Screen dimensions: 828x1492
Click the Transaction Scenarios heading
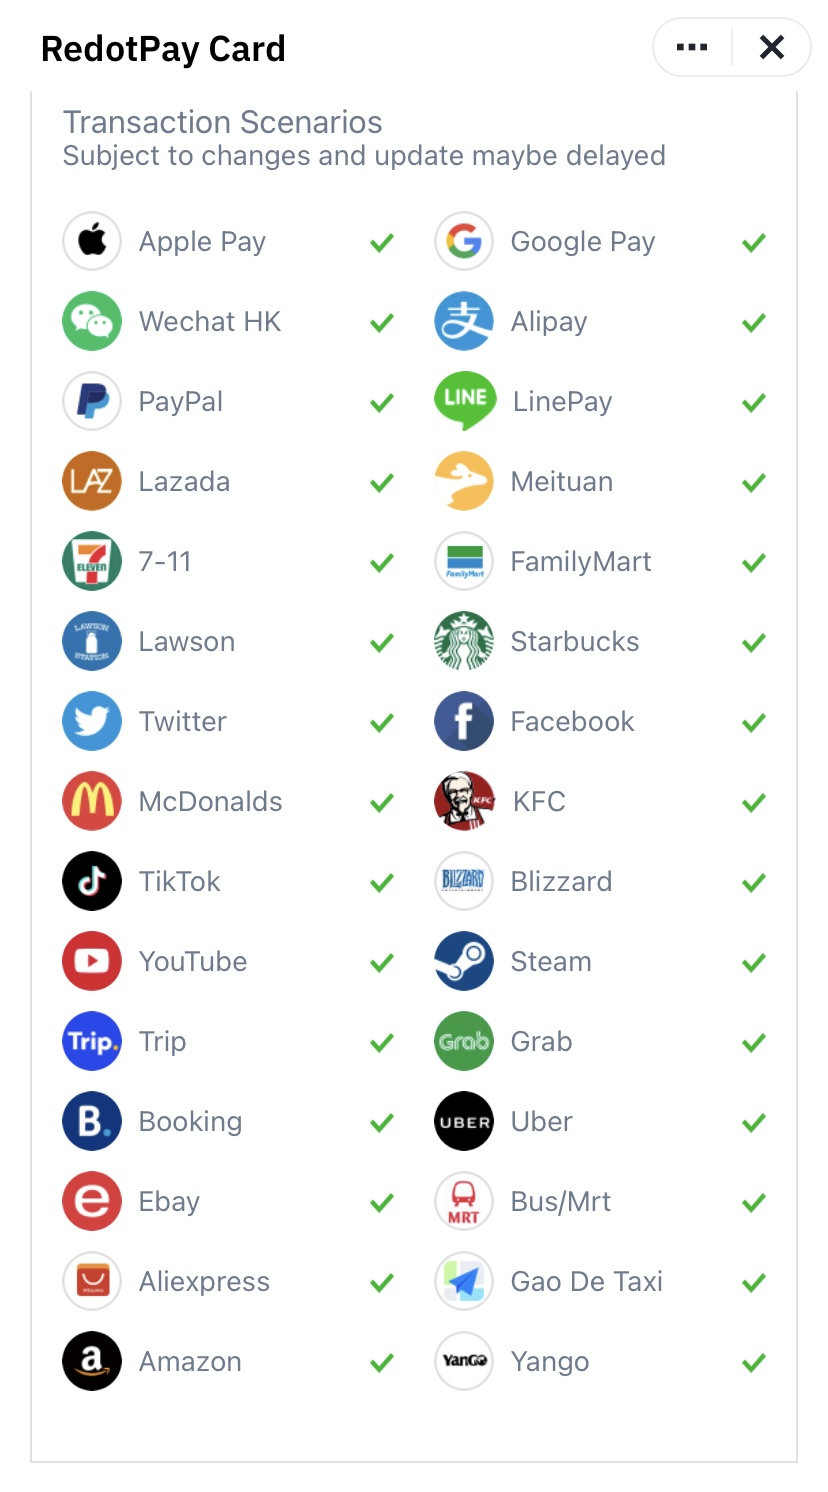pyautogui.click(x=222, y=122)
